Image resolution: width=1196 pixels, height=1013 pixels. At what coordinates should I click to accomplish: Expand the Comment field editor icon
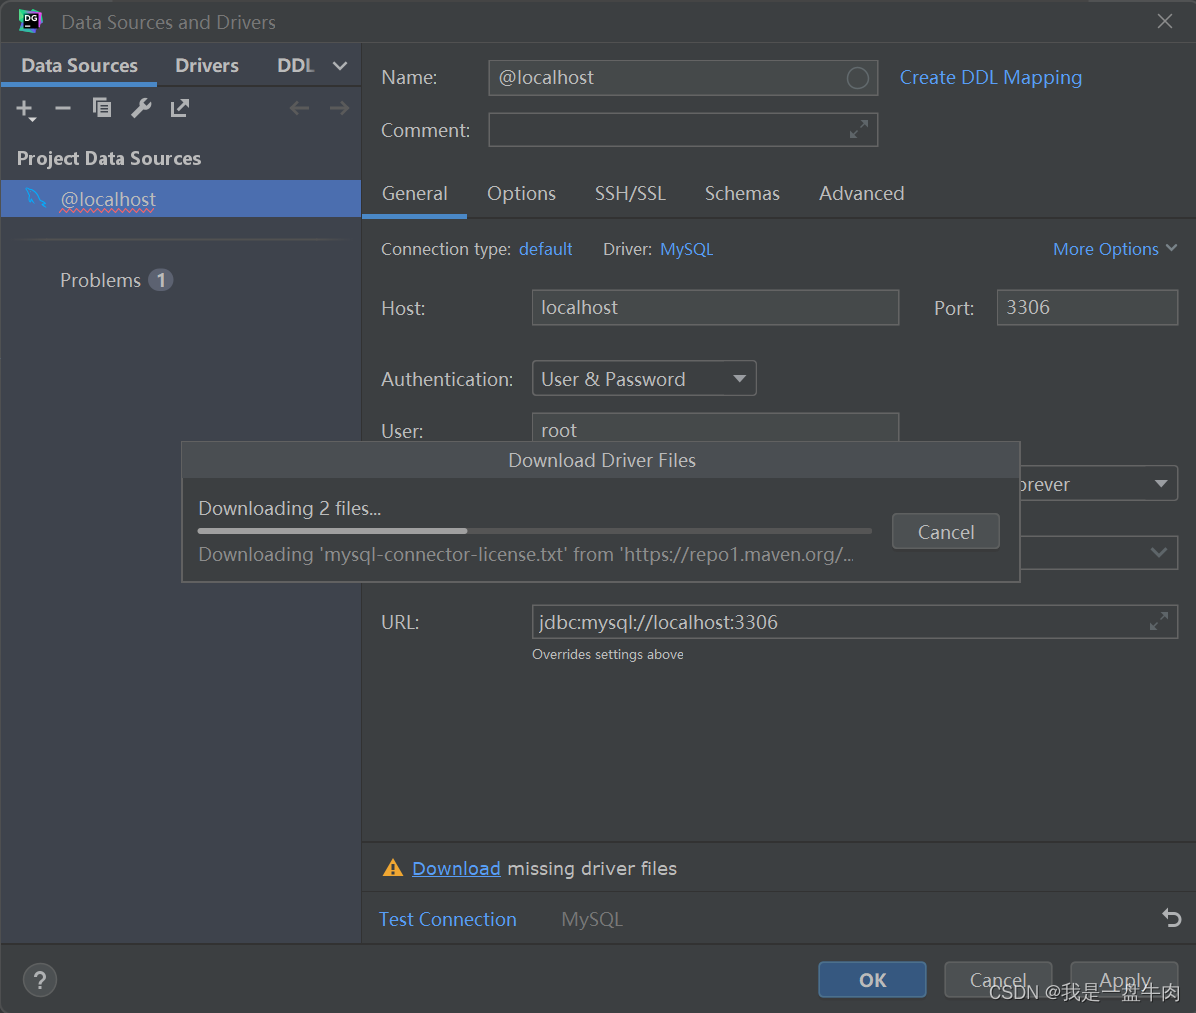click(859, 130)
